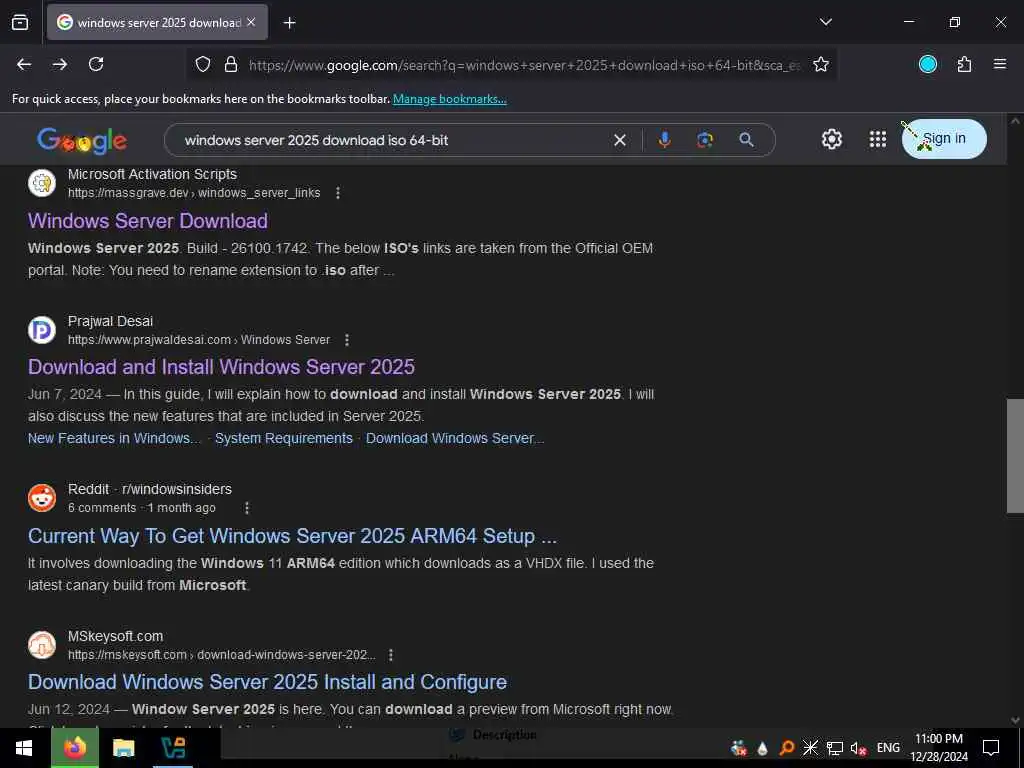The image size is (1024, 768).
Task: Open Current Way To Get ARM64 Setup result
Action: [292, 536]
